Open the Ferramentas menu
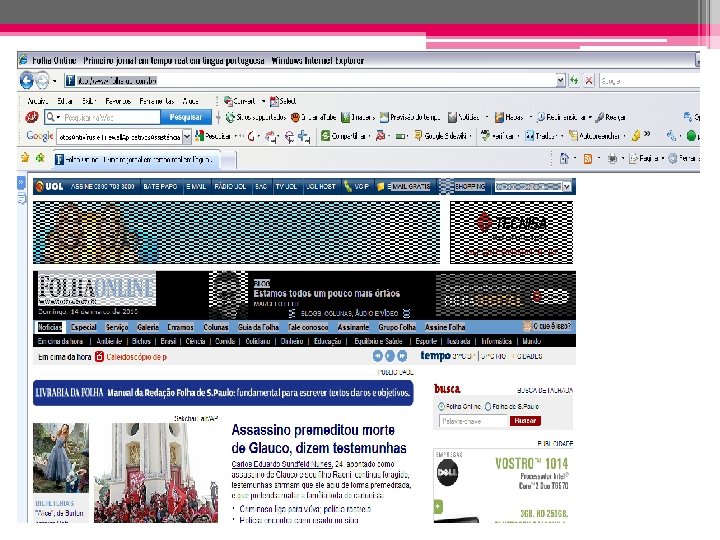 [157, 101]
